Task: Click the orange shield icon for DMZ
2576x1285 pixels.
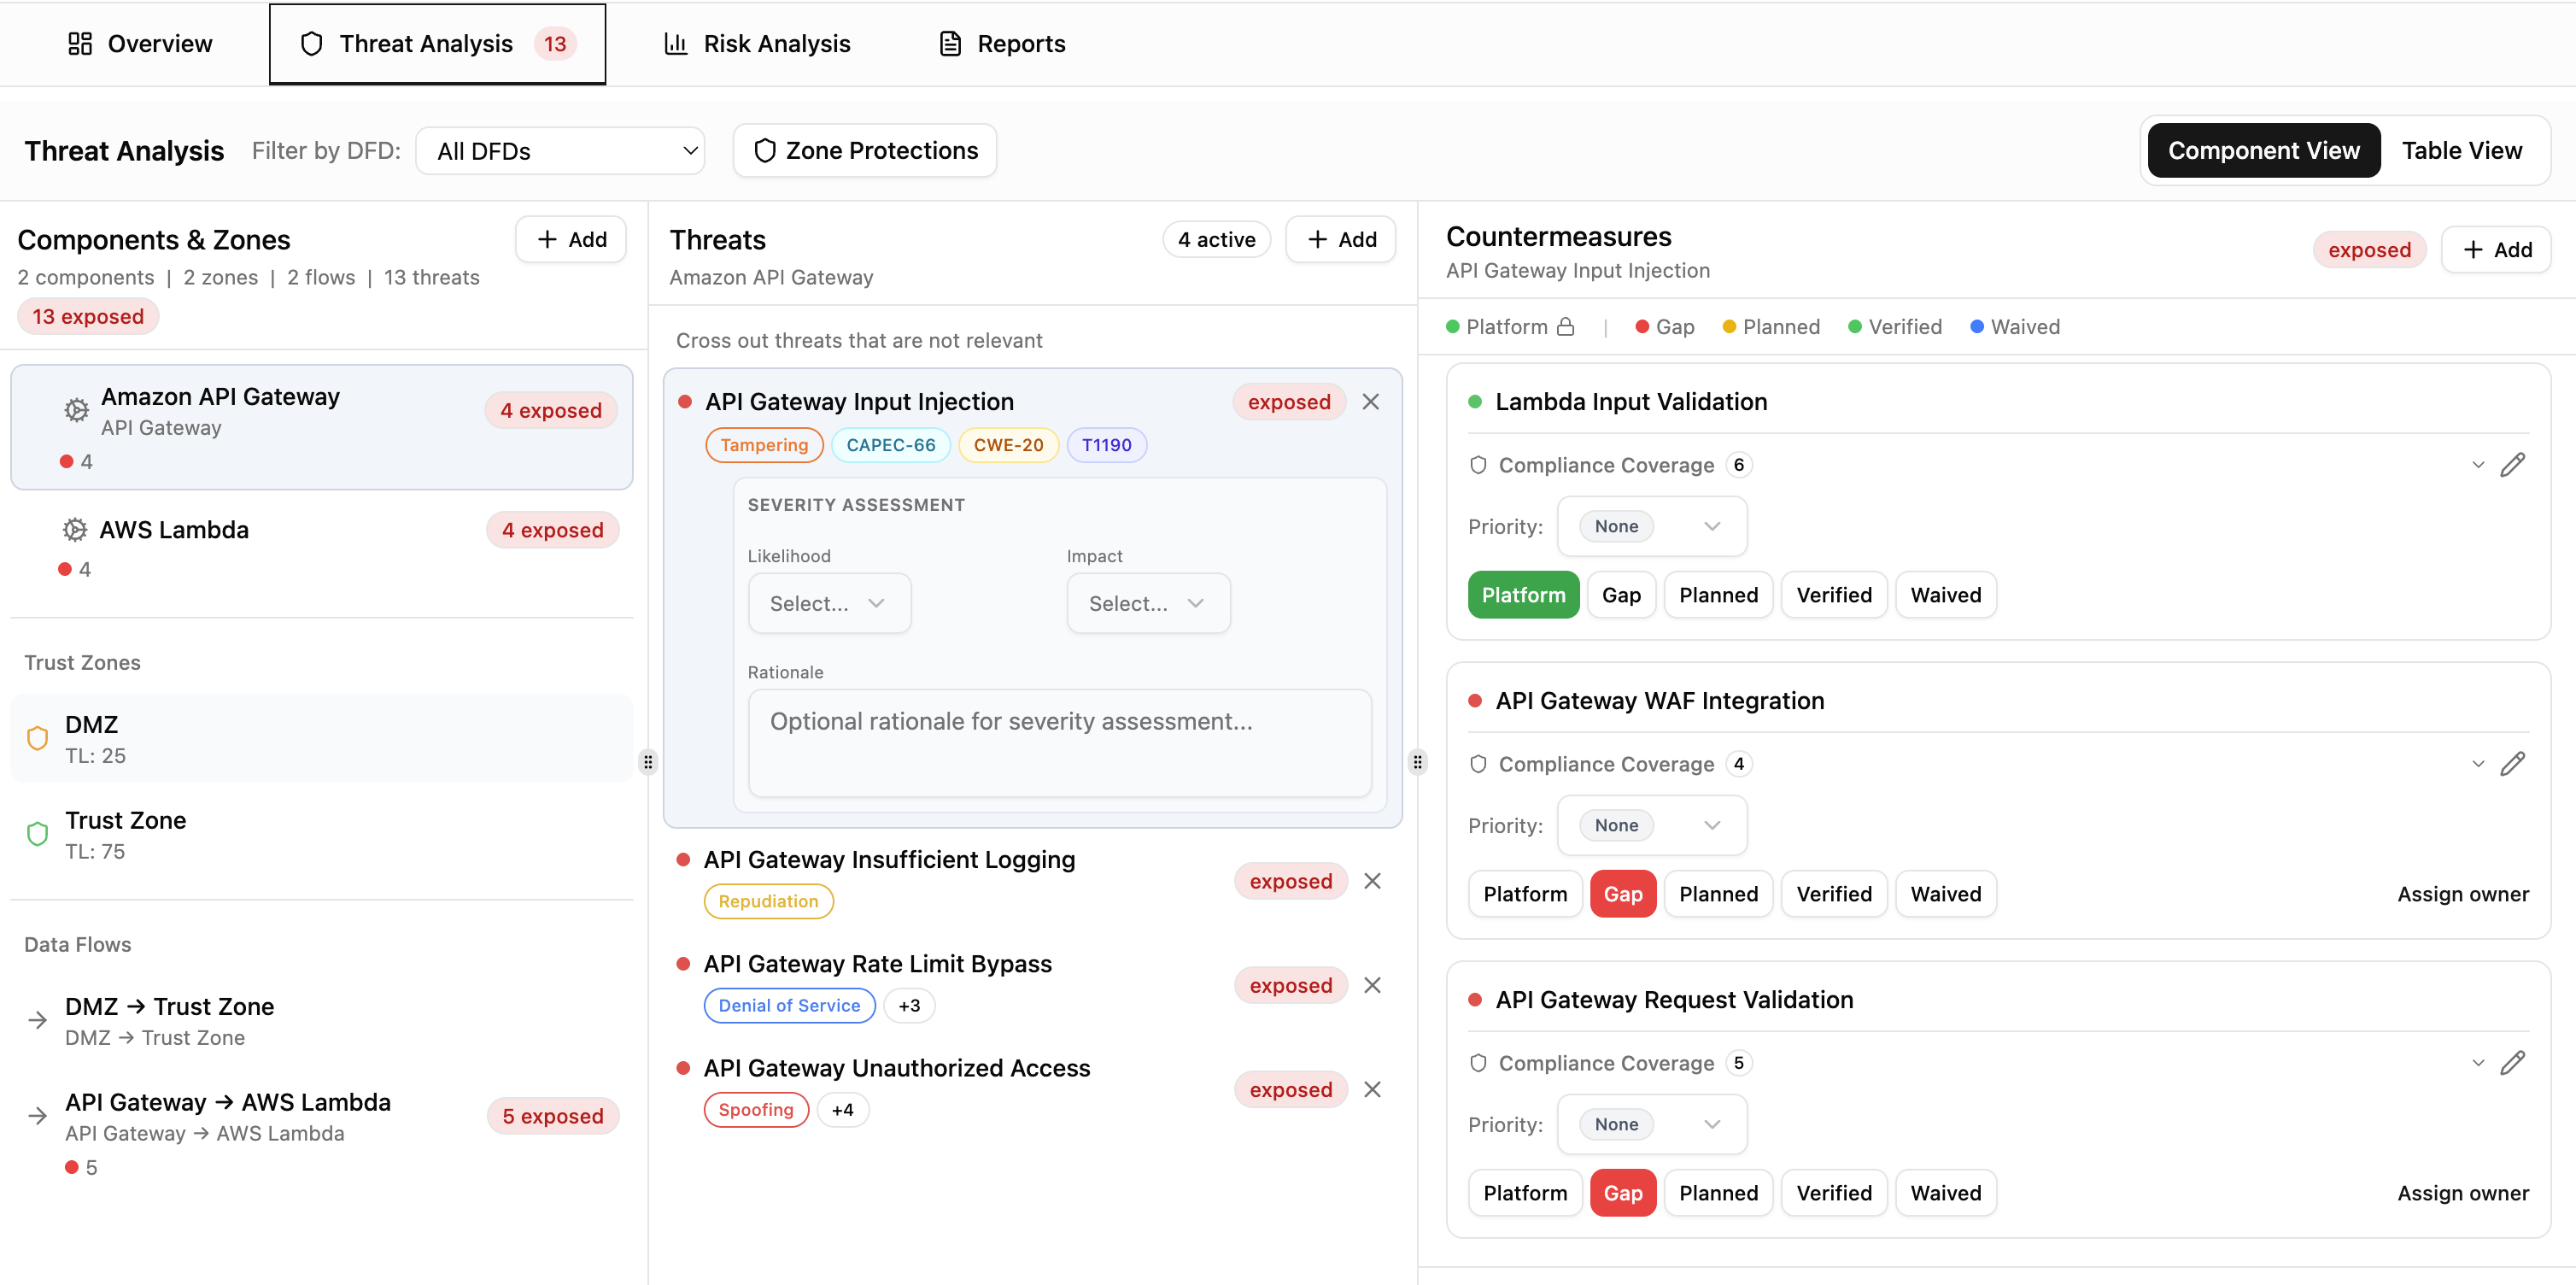Action: click(x=37, y=738)
